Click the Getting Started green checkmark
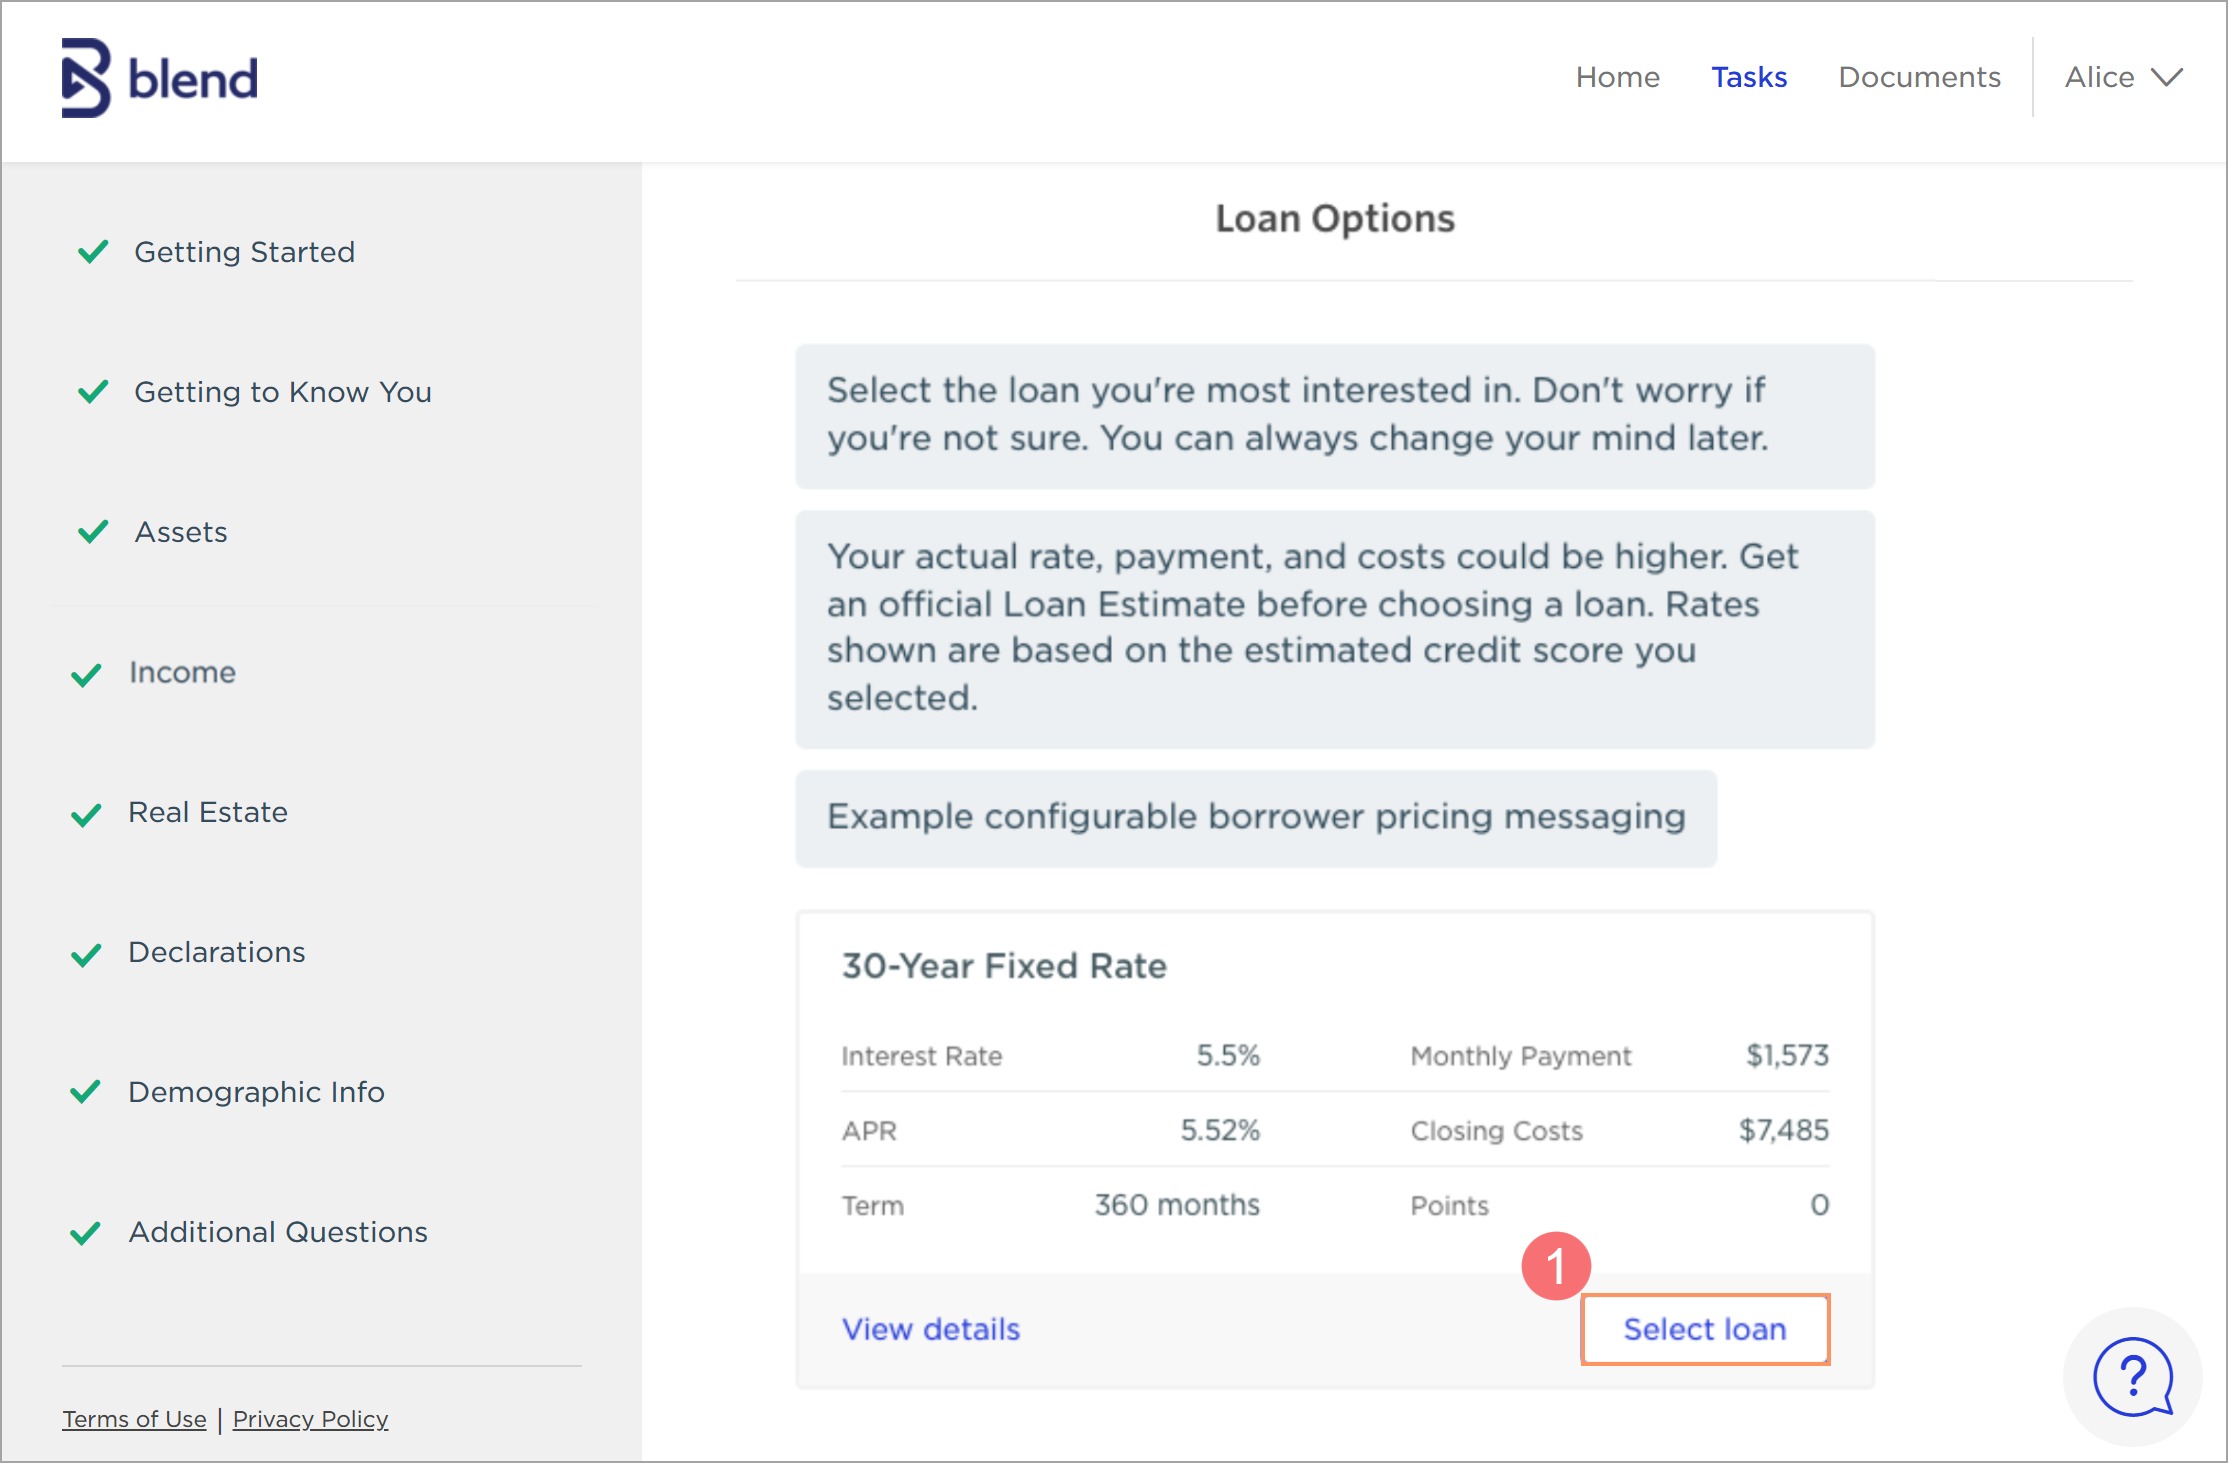 click(93, 252)
